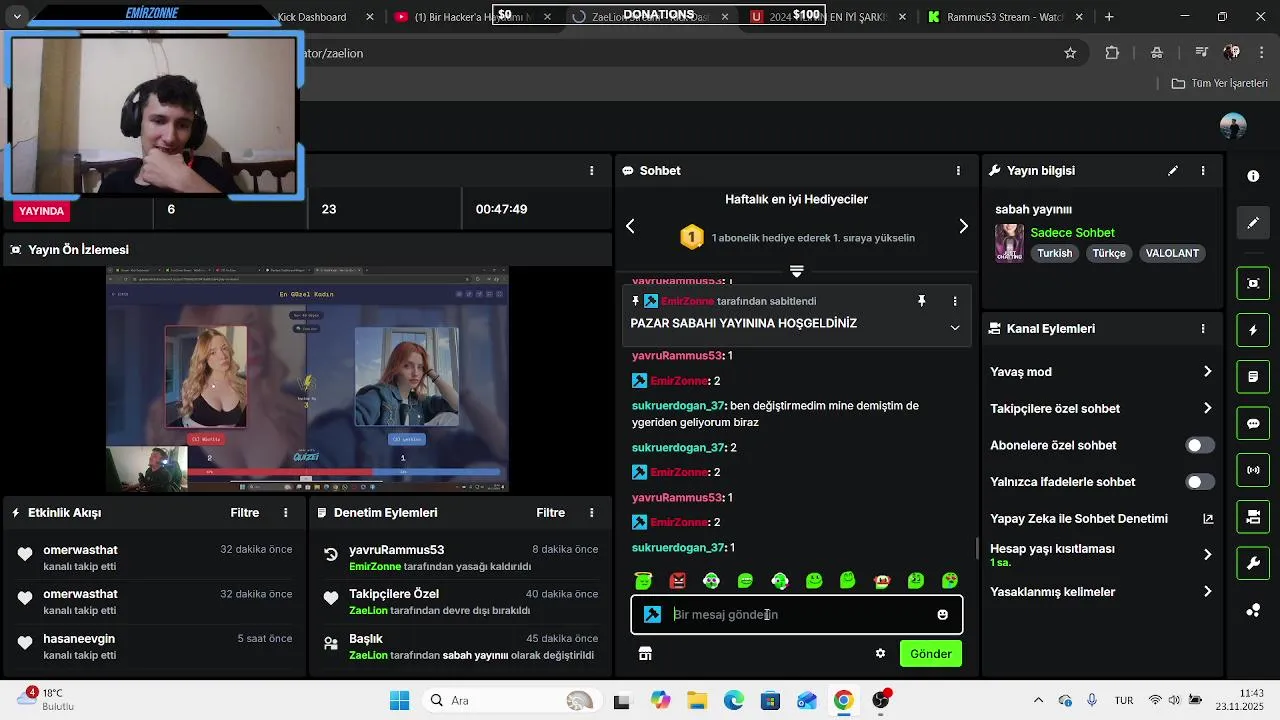The image size is (1280, 720).
Task: Toggle the wrench stream info sidebar icon
Action: (1253, 564)
